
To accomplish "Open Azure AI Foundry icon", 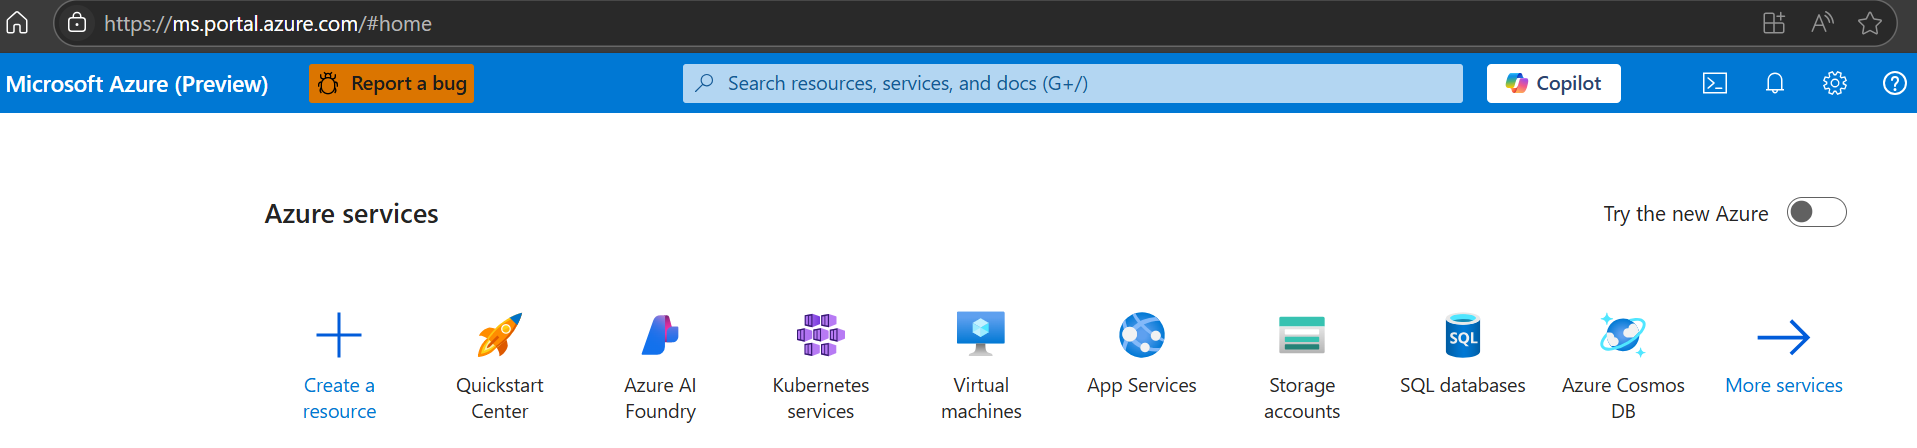I will [x=660, y=335].
